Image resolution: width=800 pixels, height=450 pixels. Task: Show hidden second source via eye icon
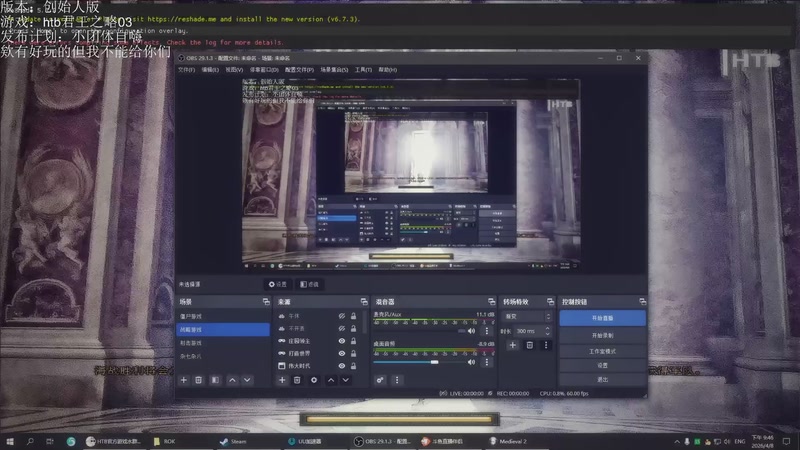(x=342, y=329)
